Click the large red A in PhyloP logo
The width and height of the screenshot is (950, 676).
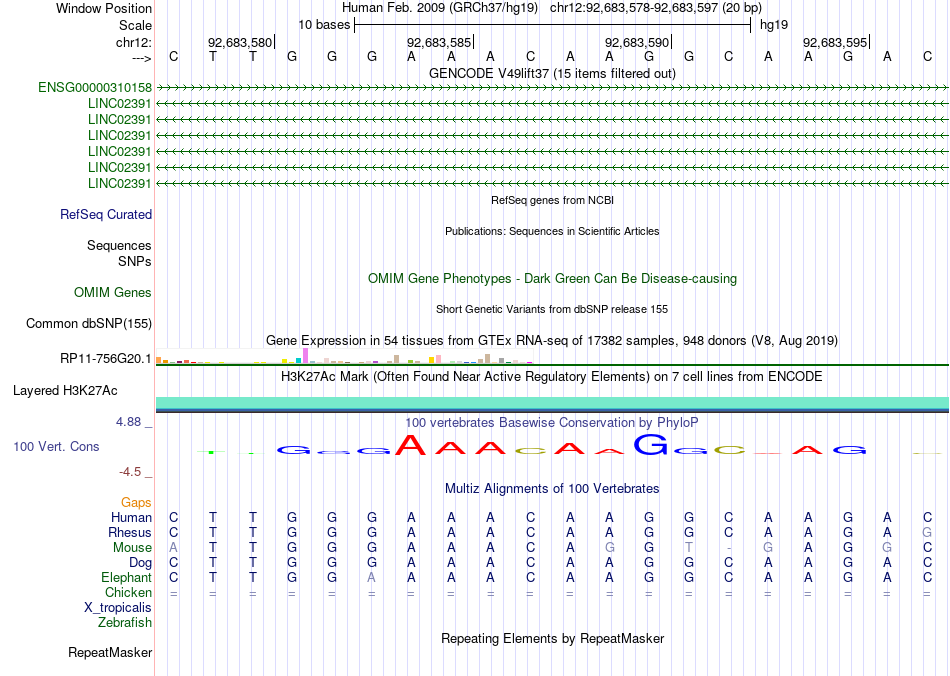click(x=411, y=445)
